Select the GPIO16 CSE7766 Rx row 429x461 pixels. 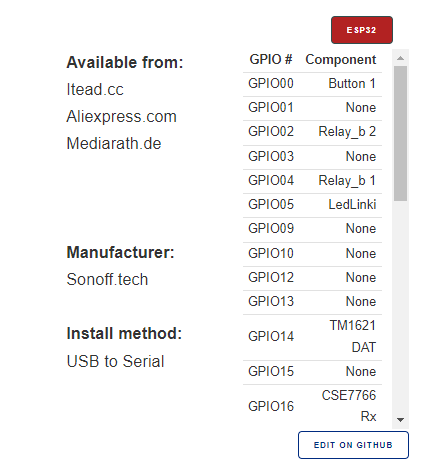click(312, 406)
